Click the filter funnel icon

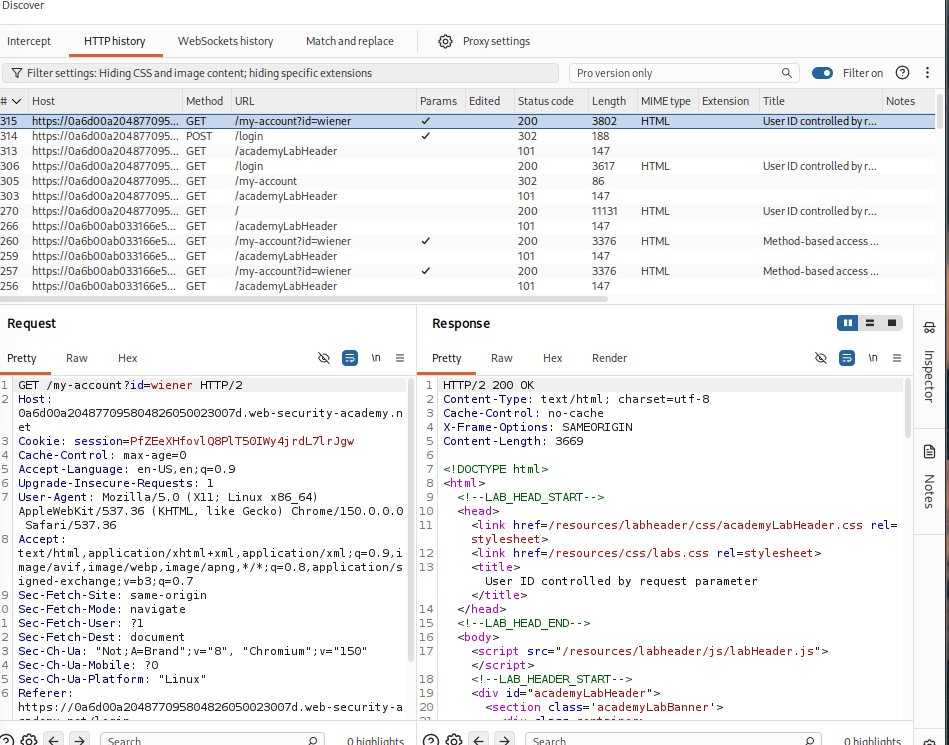click(17, 73)
